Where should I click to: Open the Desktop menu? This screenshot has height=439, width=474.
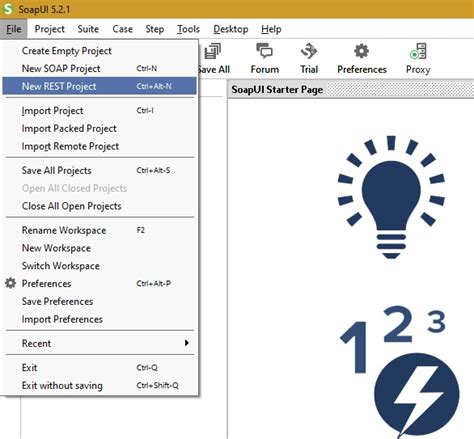[231, 29]
